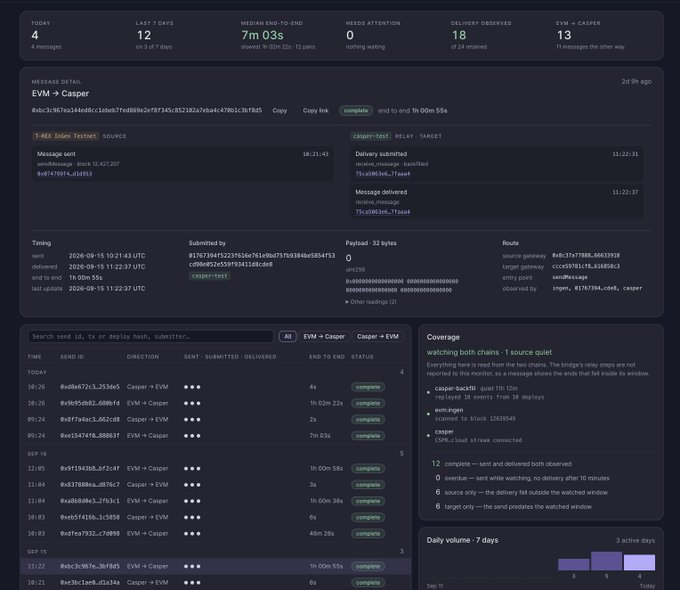Image resolution: width=680 pixels, height=590 pixels.
Task: Click the 6 target only coverage line
Action: (513, 507)
